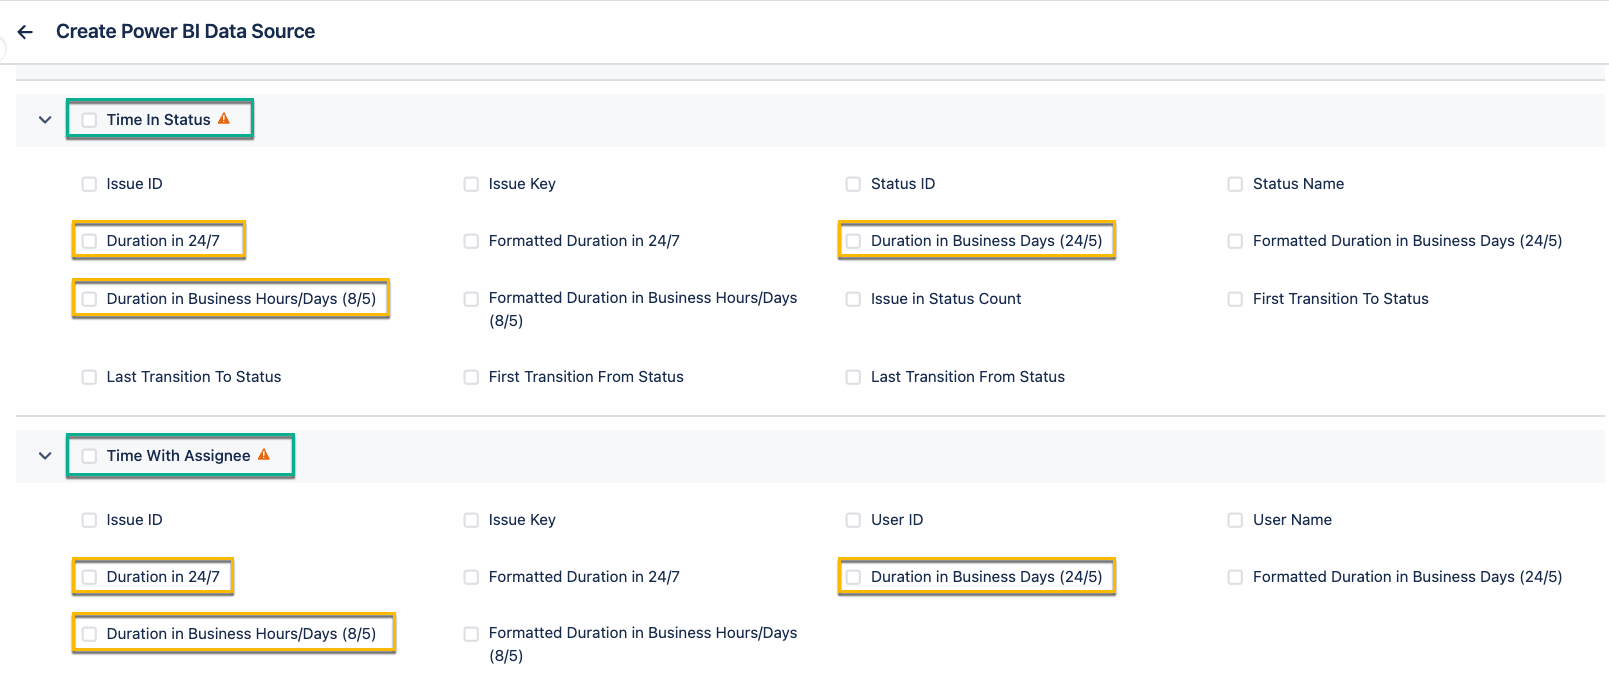Image resolution: width=1609 pixels, height=691 pixels.
Task: Collapse the Time In Status section chevron
Action: coord(45,120)
